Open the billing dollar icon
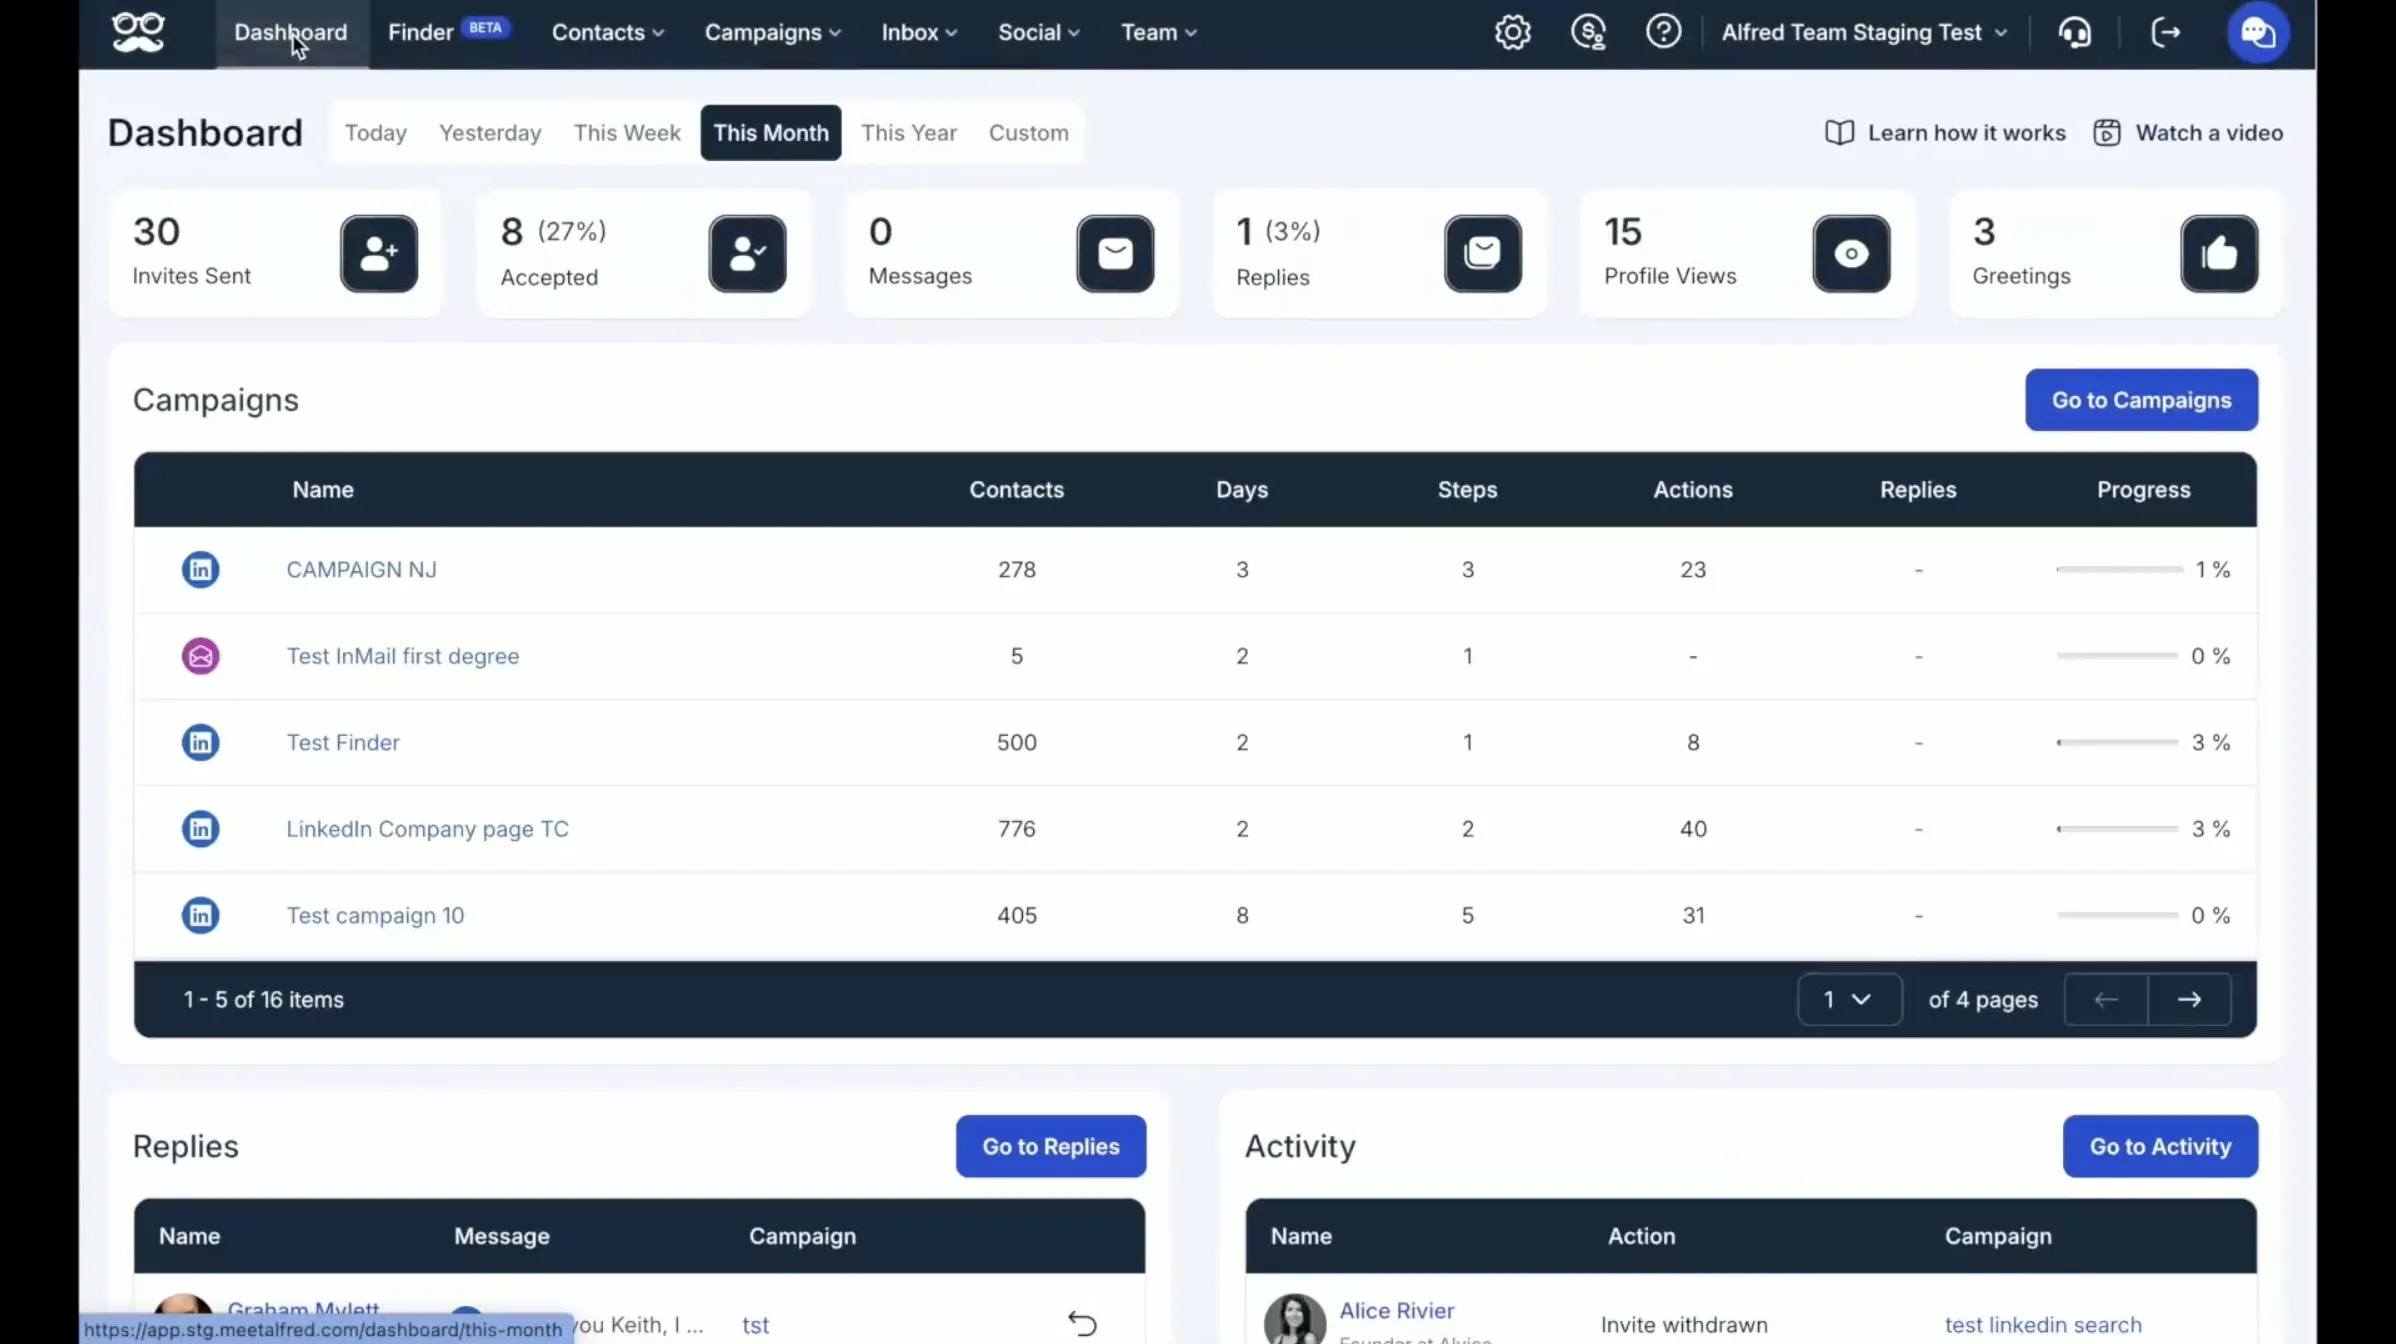 pos(1588,32)
